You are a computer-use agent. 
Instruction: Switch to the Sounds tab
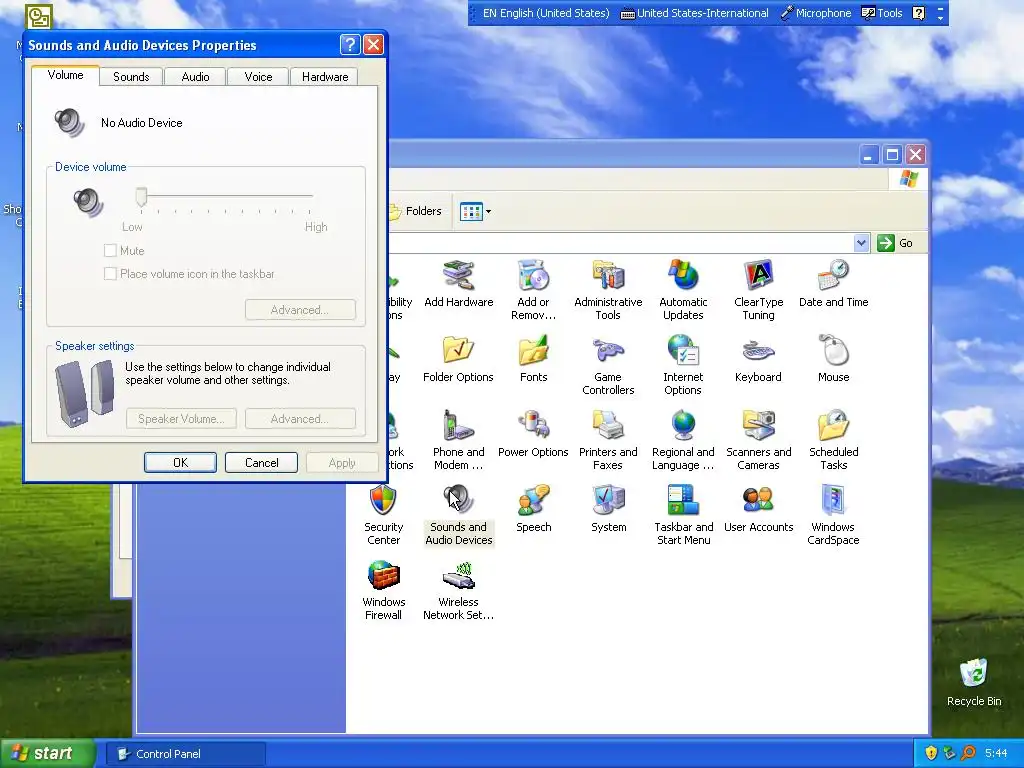[x=131, y=76]
